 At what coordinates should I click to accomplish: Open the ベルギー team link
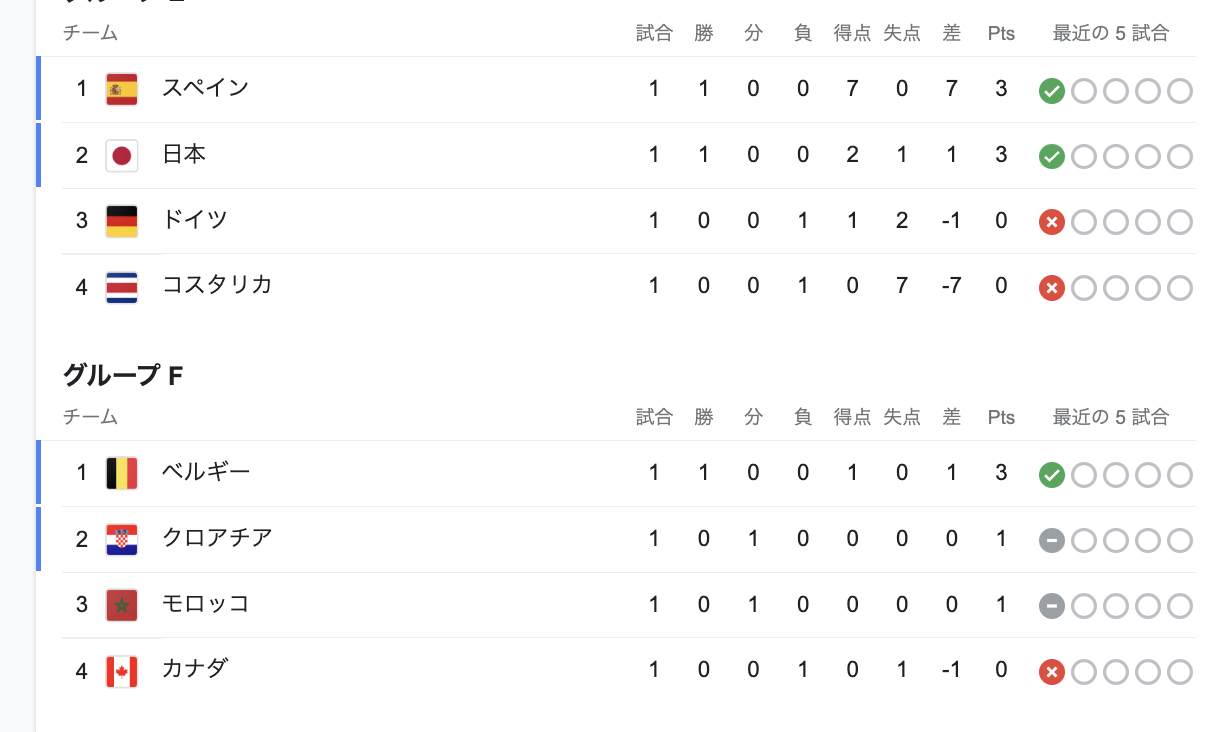pos(206,472)
